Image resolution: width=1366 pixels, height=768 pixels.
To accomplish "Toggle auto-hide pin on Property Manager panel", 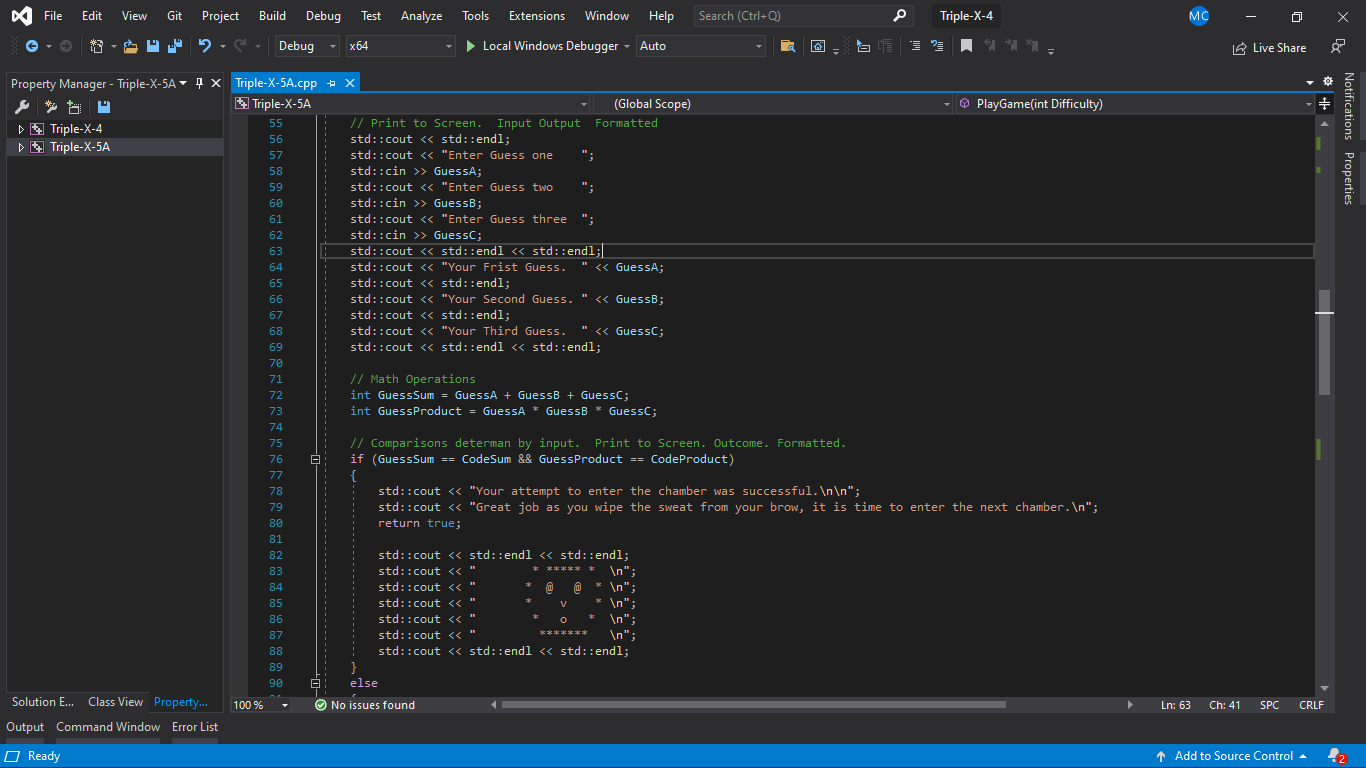I will tap(199, 83).
